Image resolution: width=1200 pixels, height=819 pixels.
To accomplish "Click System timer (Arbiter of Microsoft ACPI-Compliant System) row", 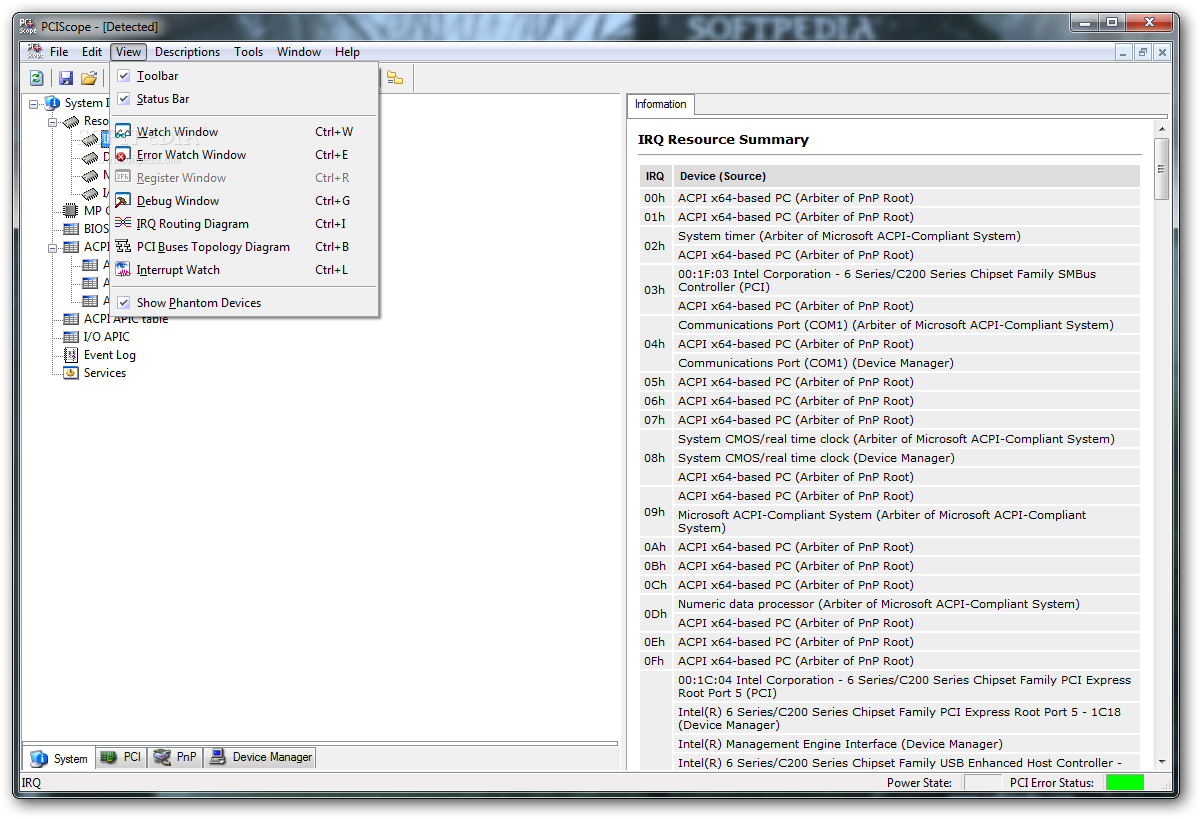I will [907, 236].
